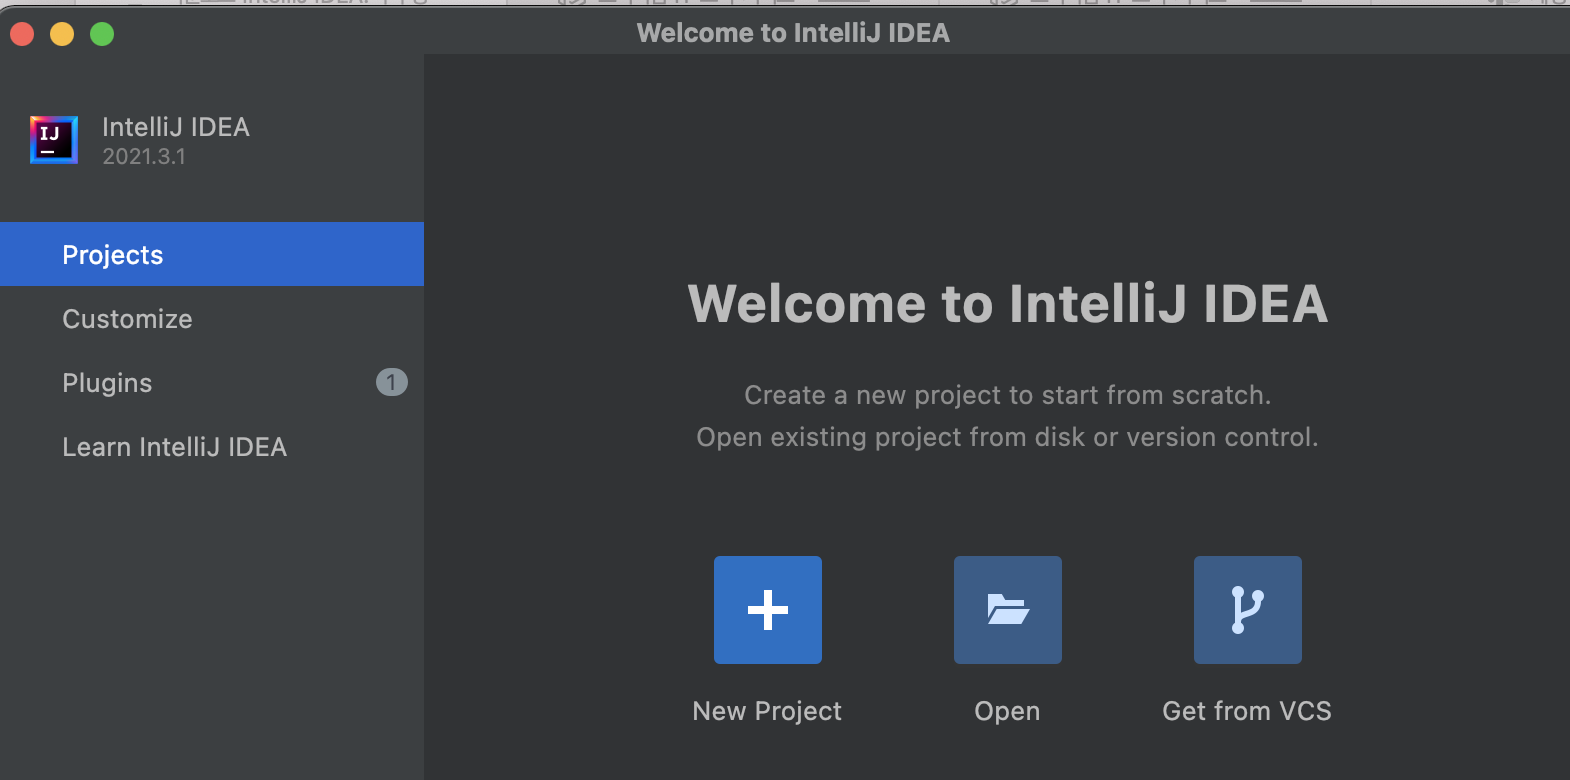Select the Projects tab in sidebar
Image resolution: width=1570 pixels, height=780 pixels.
pyautogui.click(x=212, y=254)
